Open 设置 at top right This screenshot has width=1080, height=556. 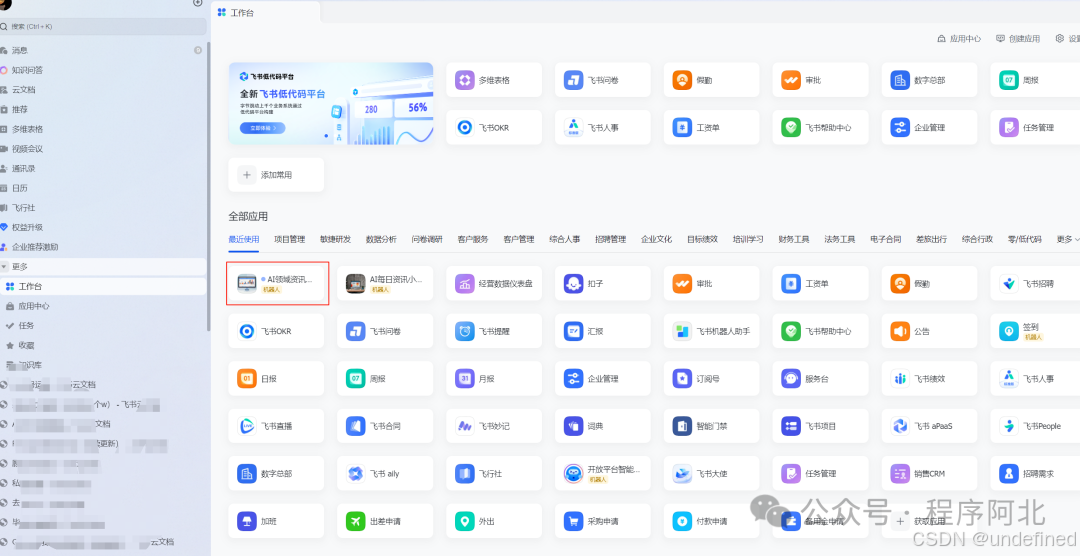pos(1068,39)
